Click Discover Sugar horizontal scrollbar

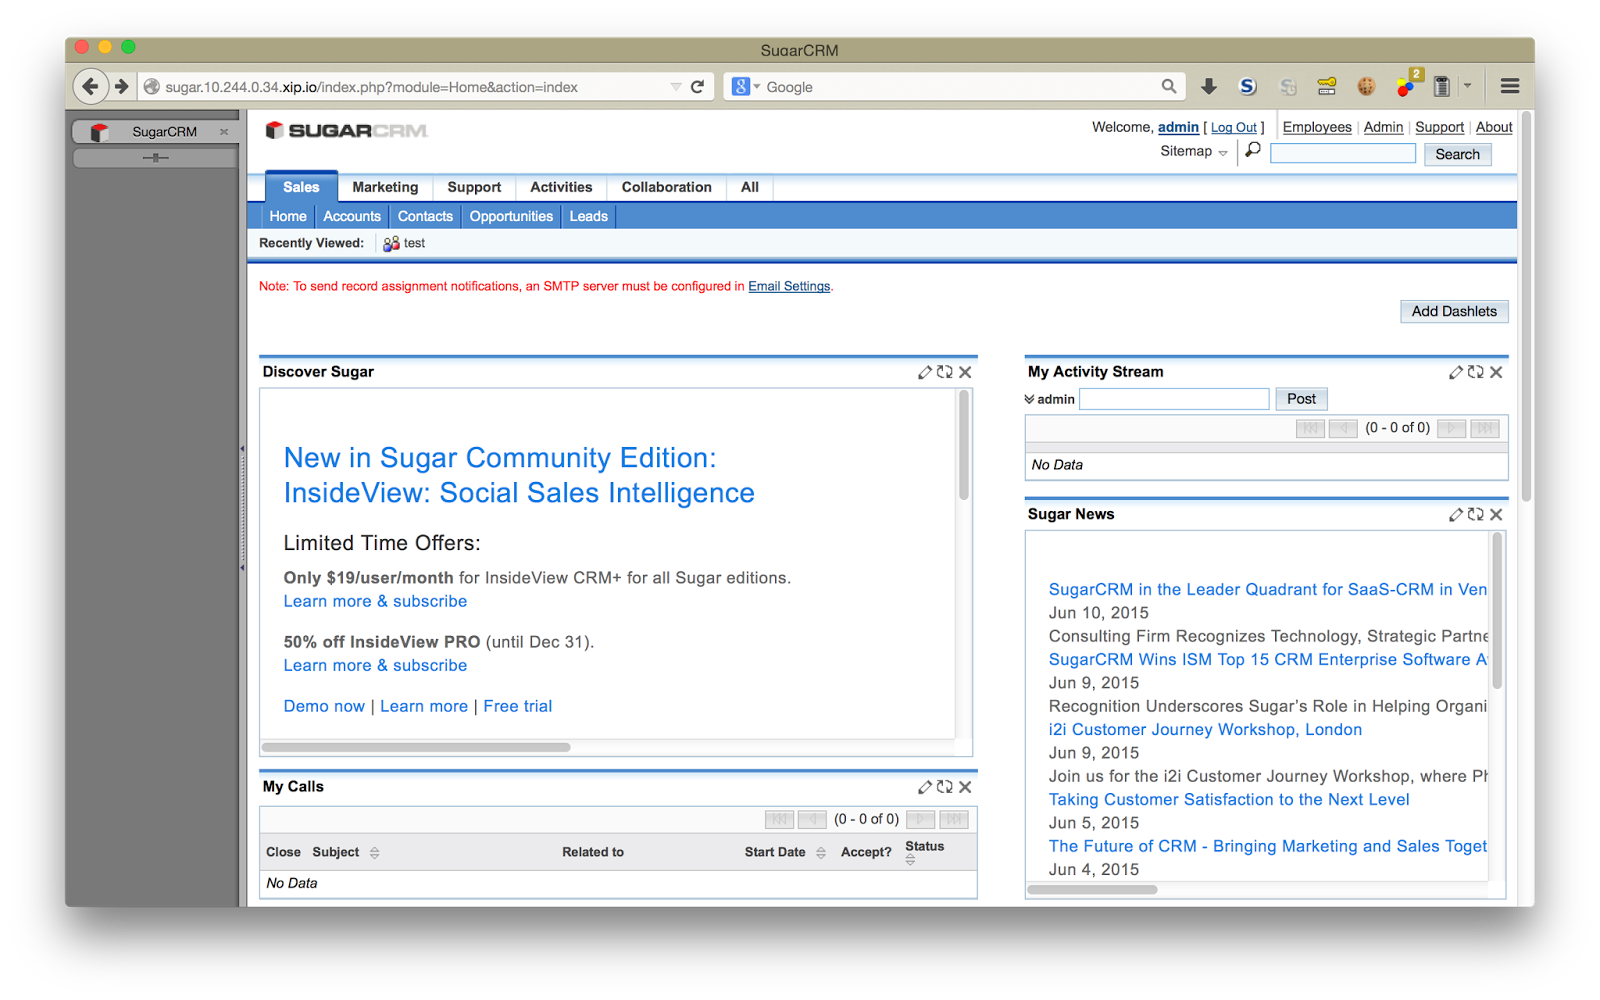416,747
